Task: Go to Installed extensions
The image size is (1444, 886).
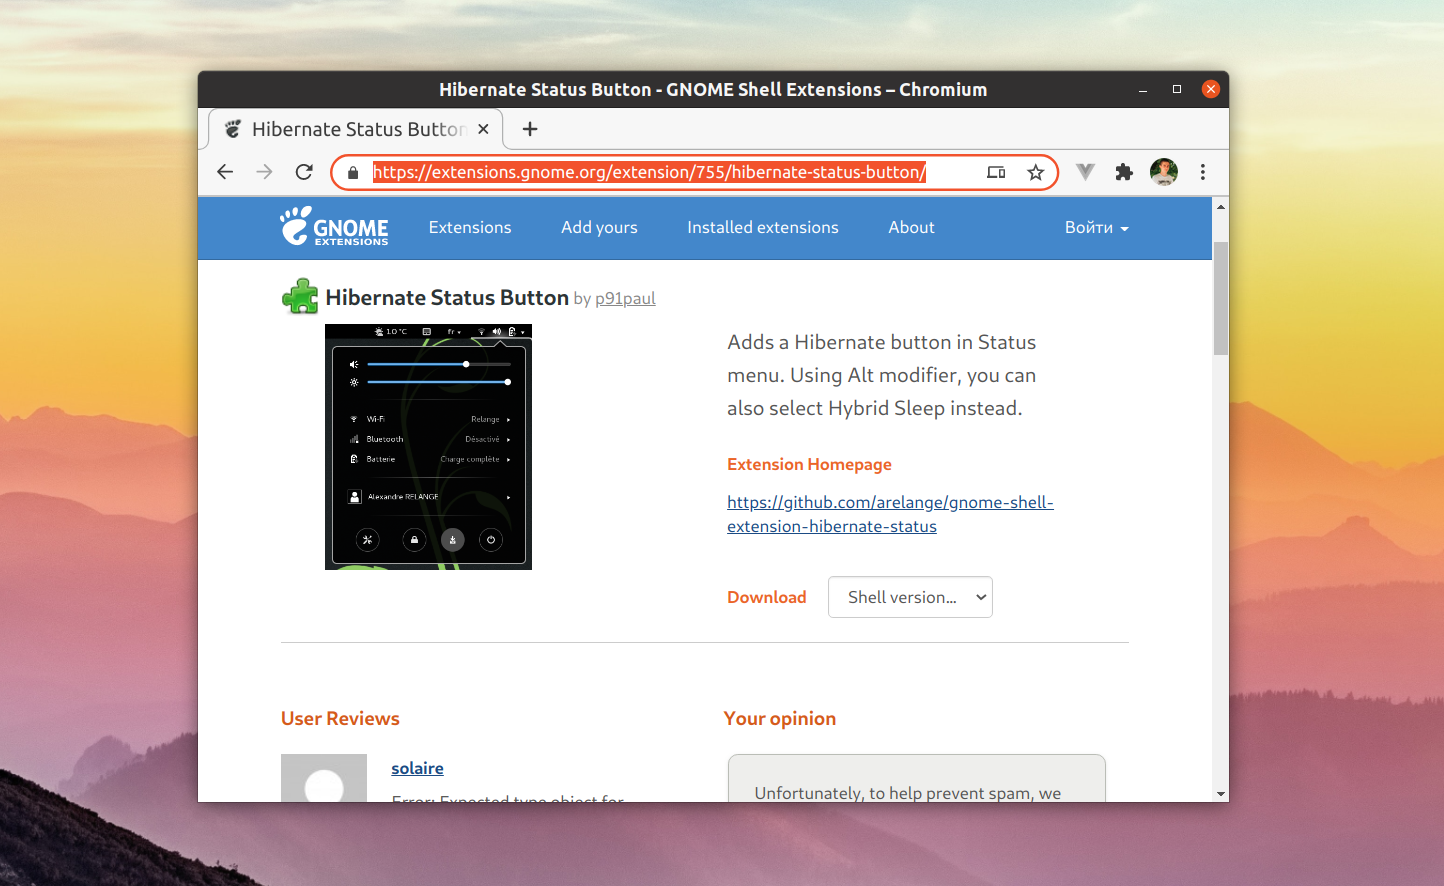Action: [x=763, y=227]
